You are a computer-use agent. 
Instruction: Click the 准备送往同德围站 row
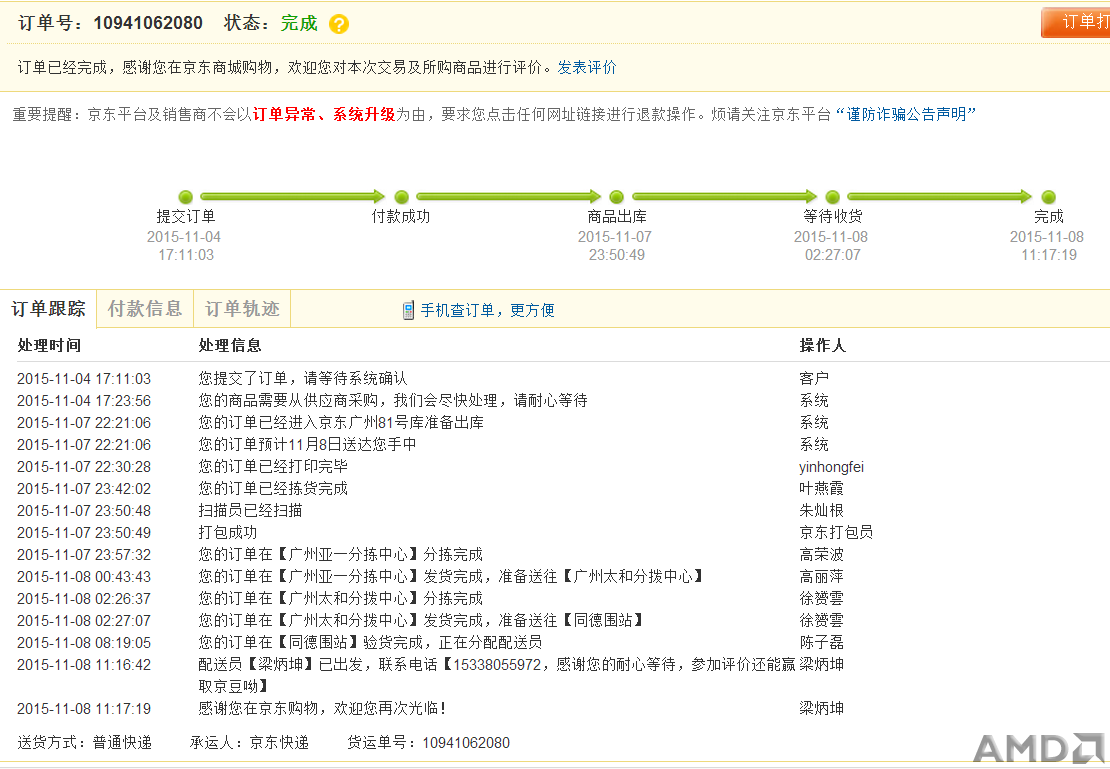(422, 620)
